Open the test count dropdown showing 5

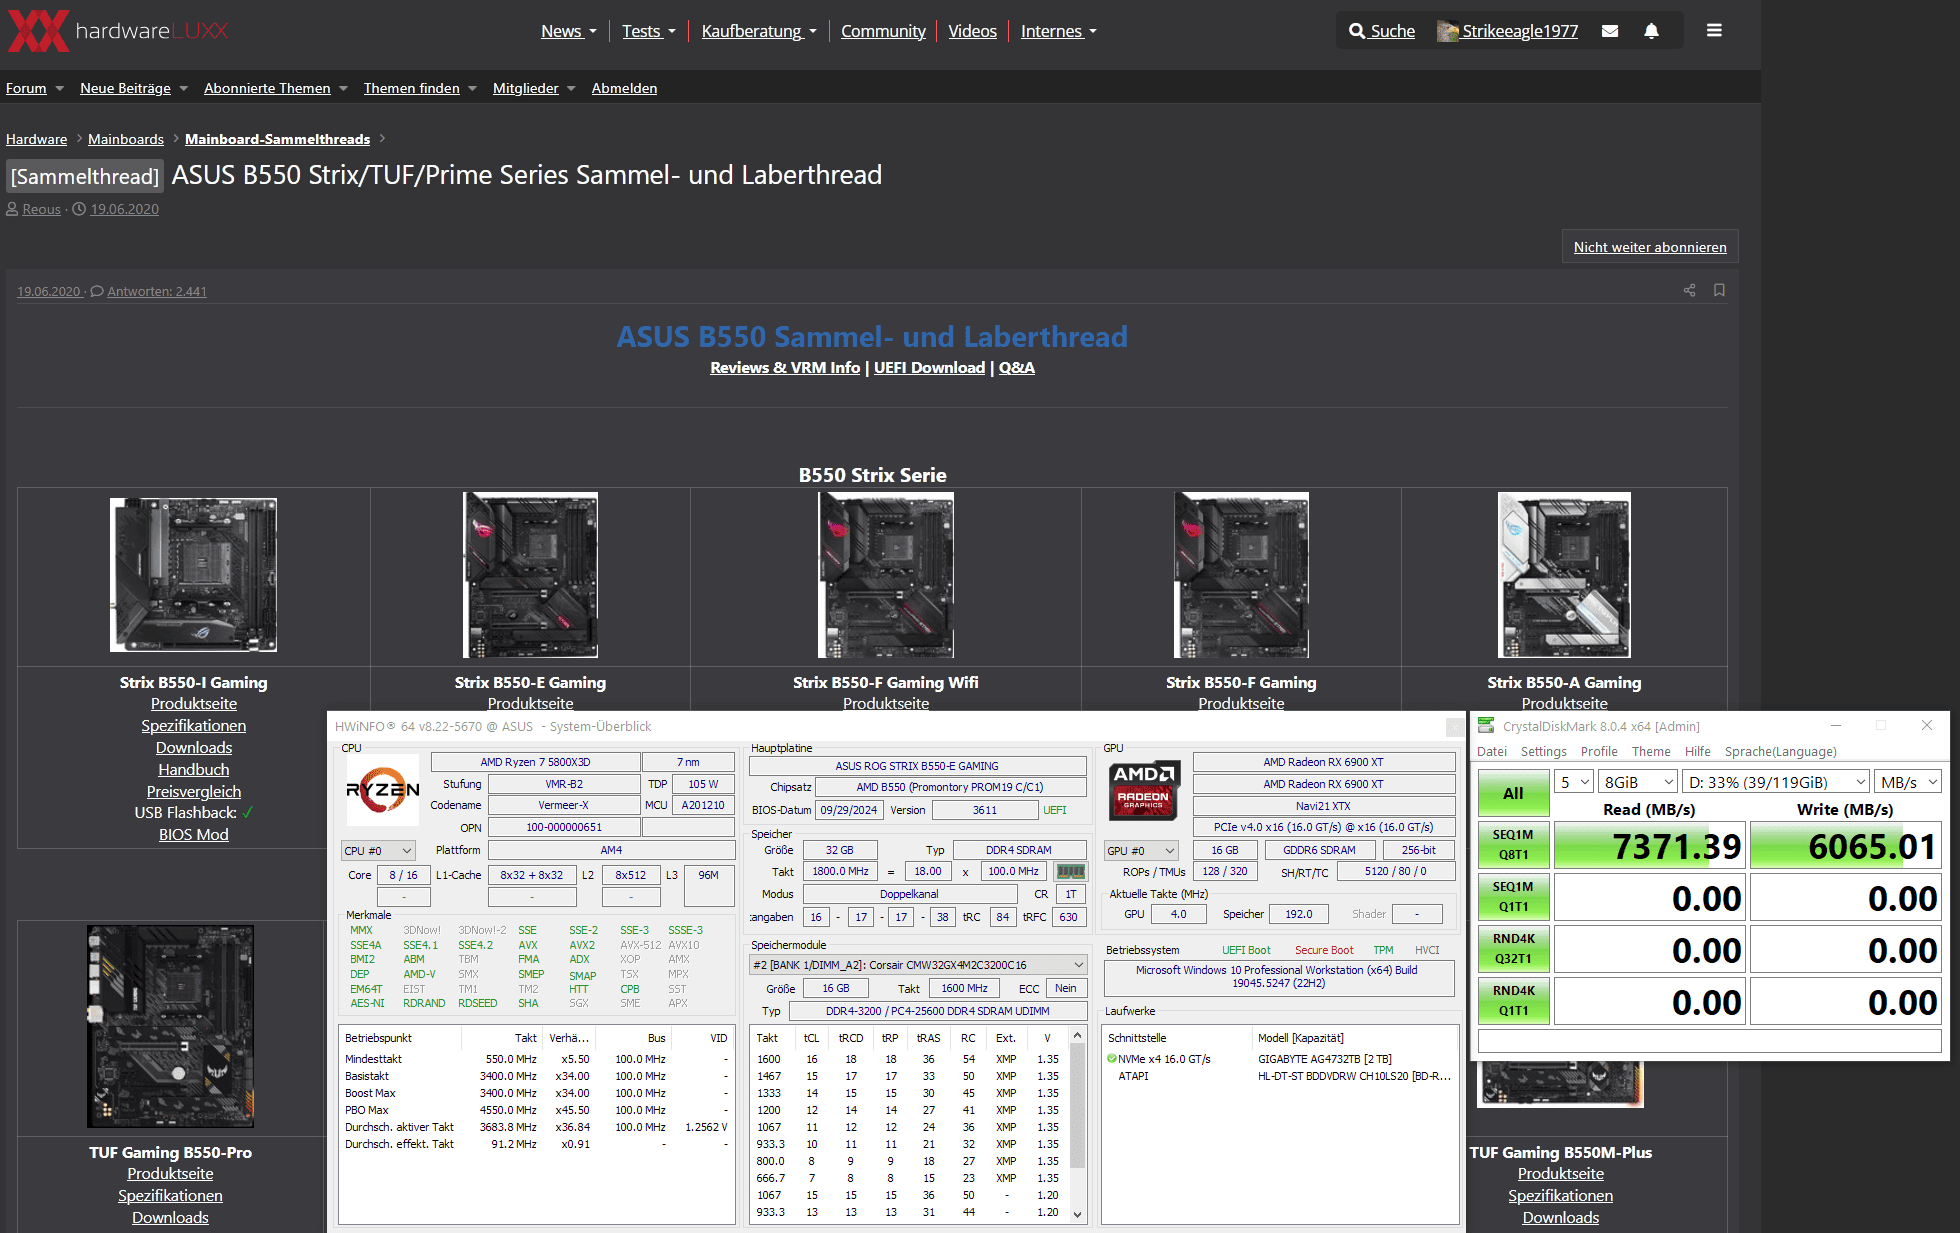1574,782
